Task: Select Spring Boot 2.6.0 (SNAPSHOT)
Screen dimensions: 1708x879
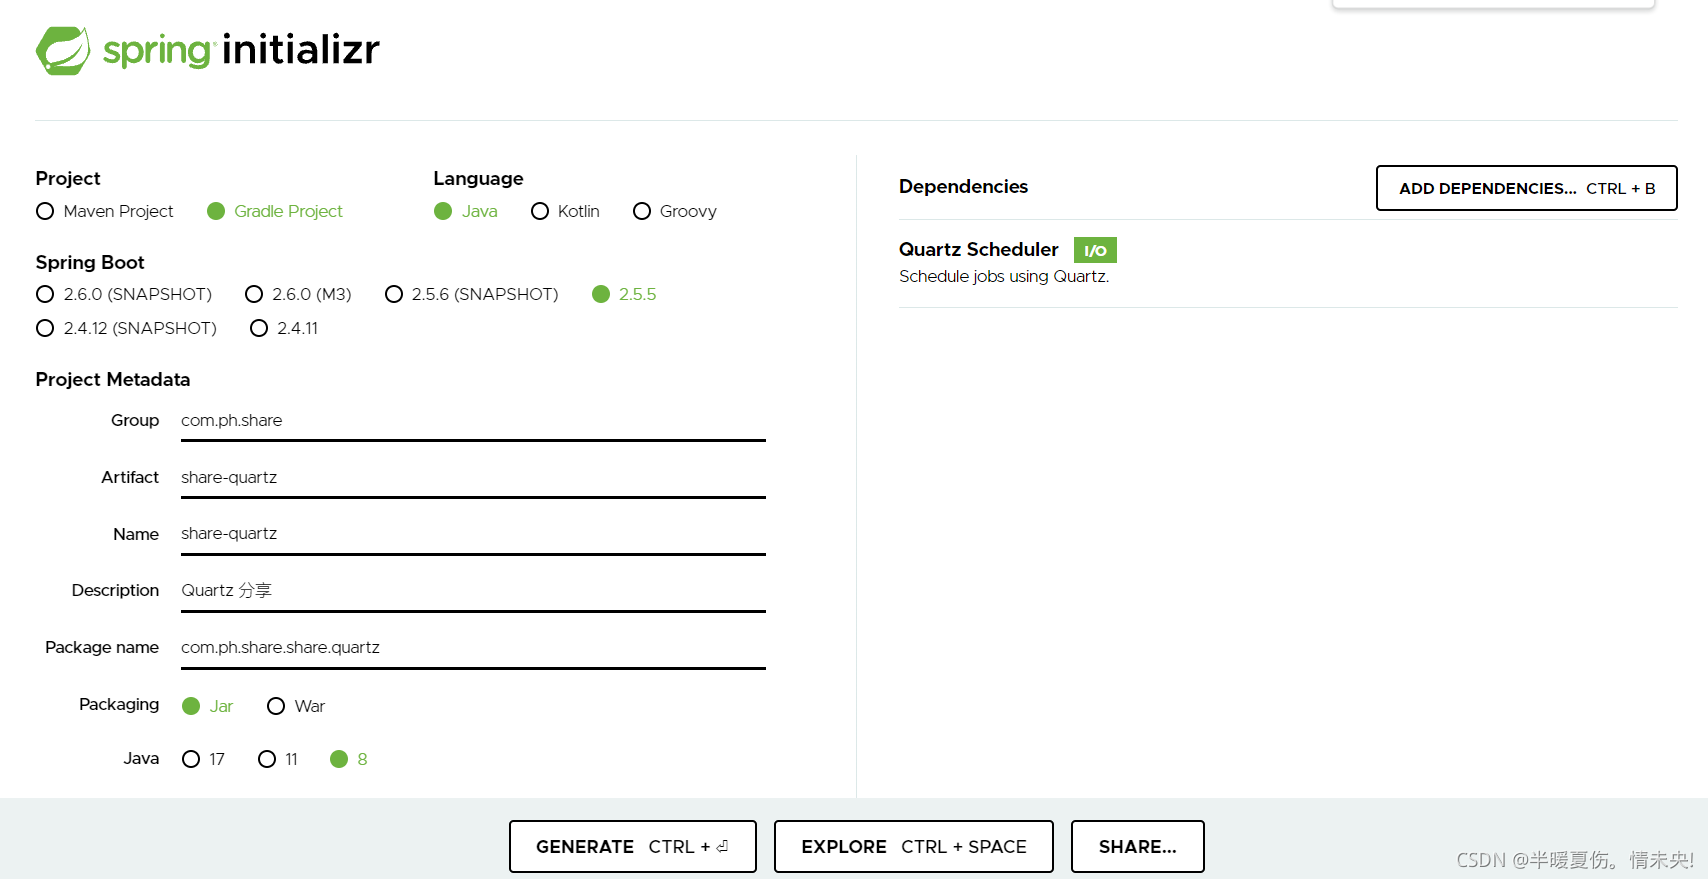Action: [x=124, y=294]
